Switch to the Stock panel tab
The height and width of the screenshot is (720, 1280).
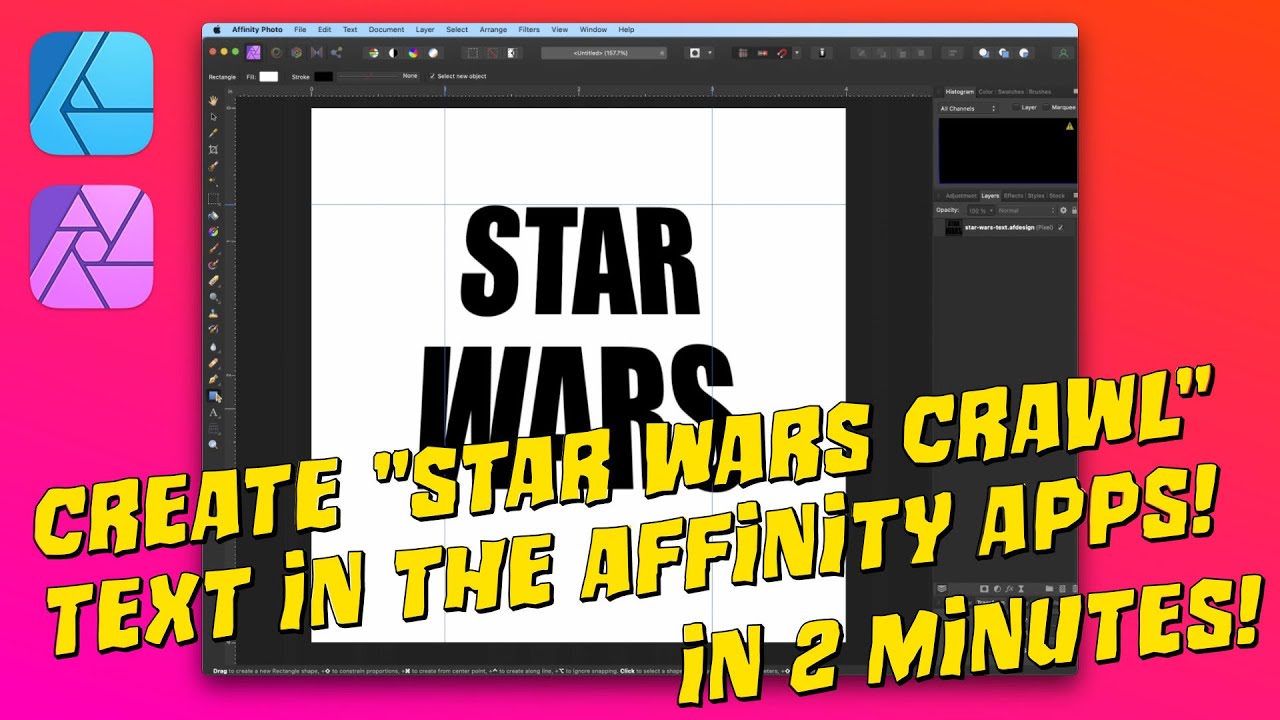[x=1057, y=196]
